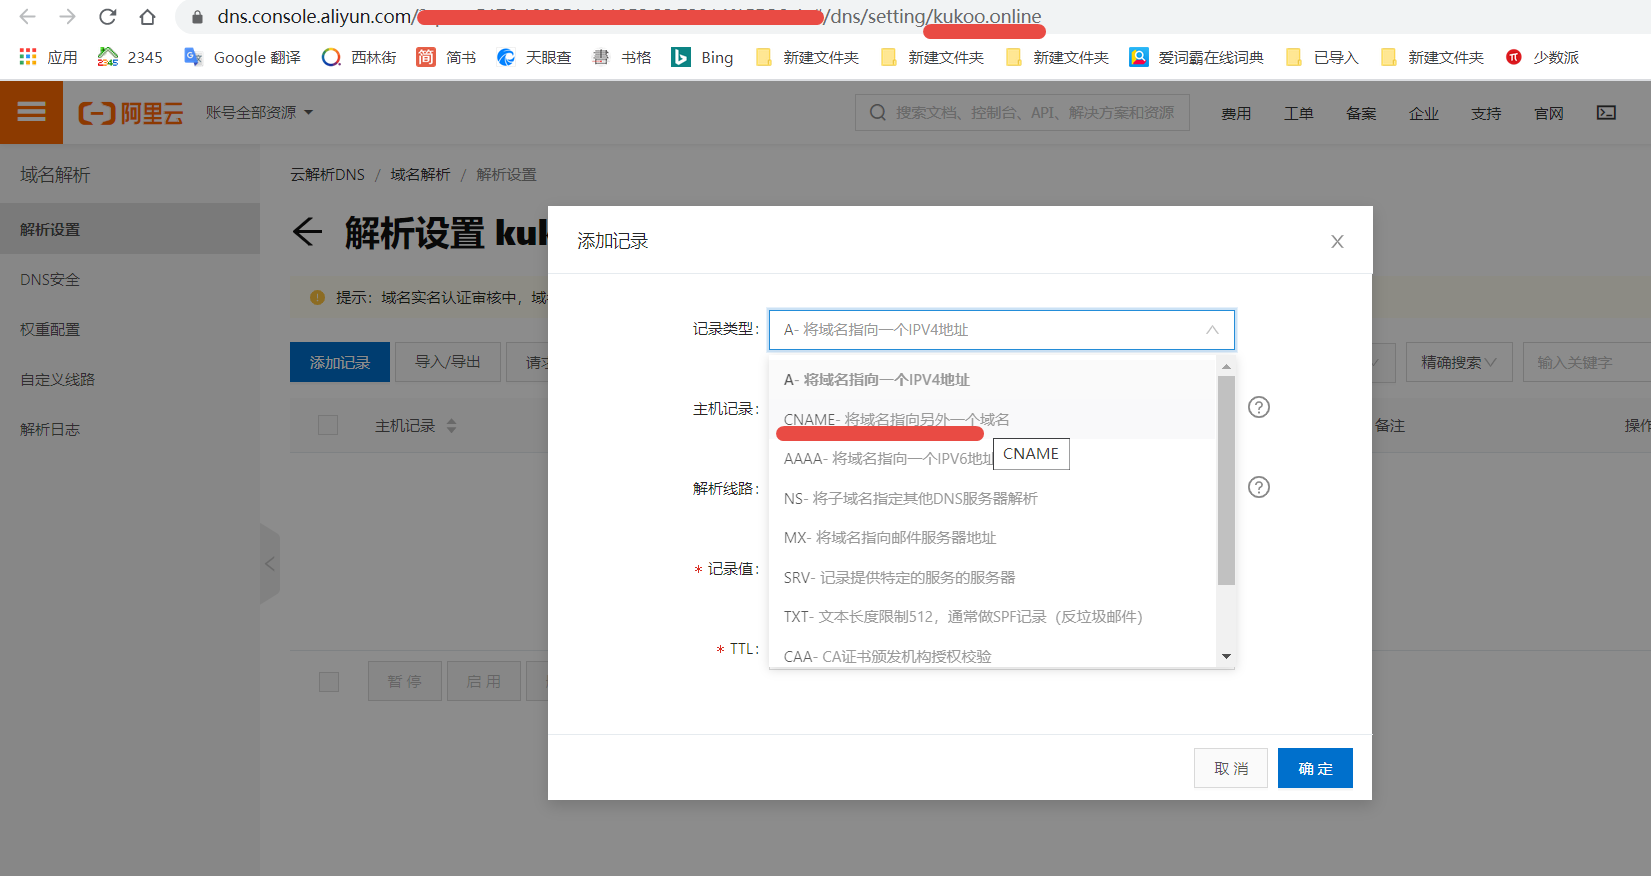Collapse the left sidebar handle
The width and height of the screenshot is (1651, 876).
tap(269, 564)
